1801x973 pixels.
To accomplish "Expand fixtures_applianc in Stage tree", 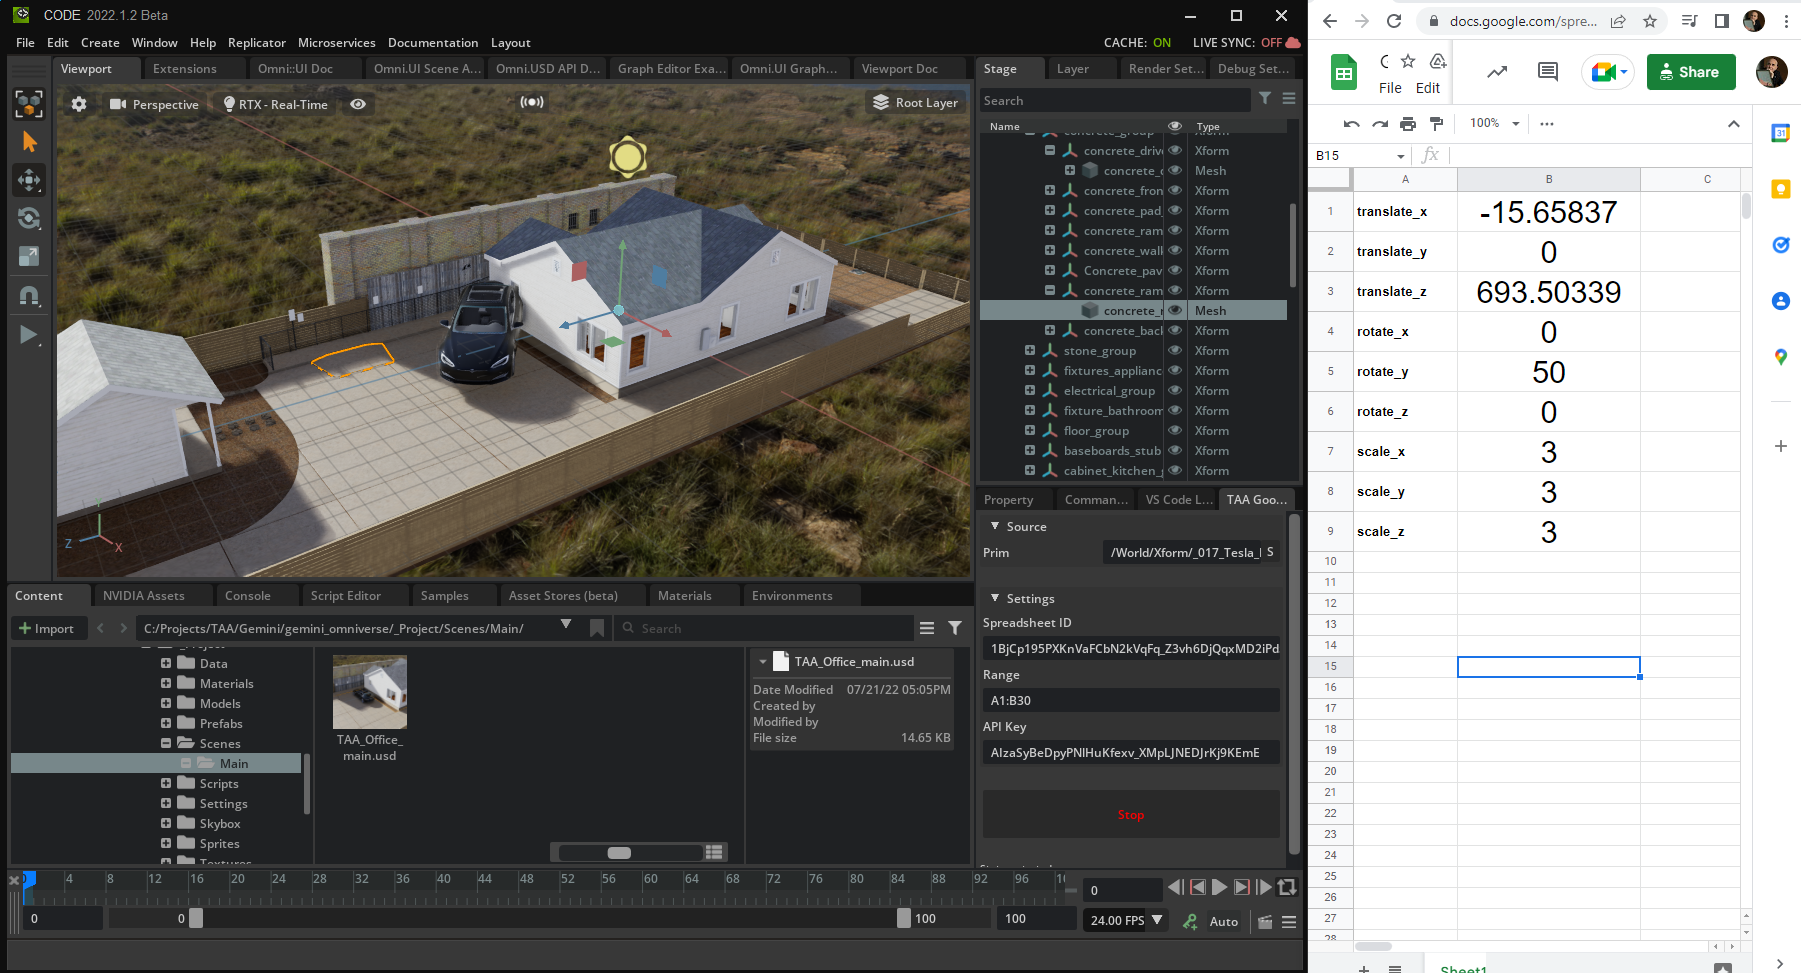I will pos(1030,370).
